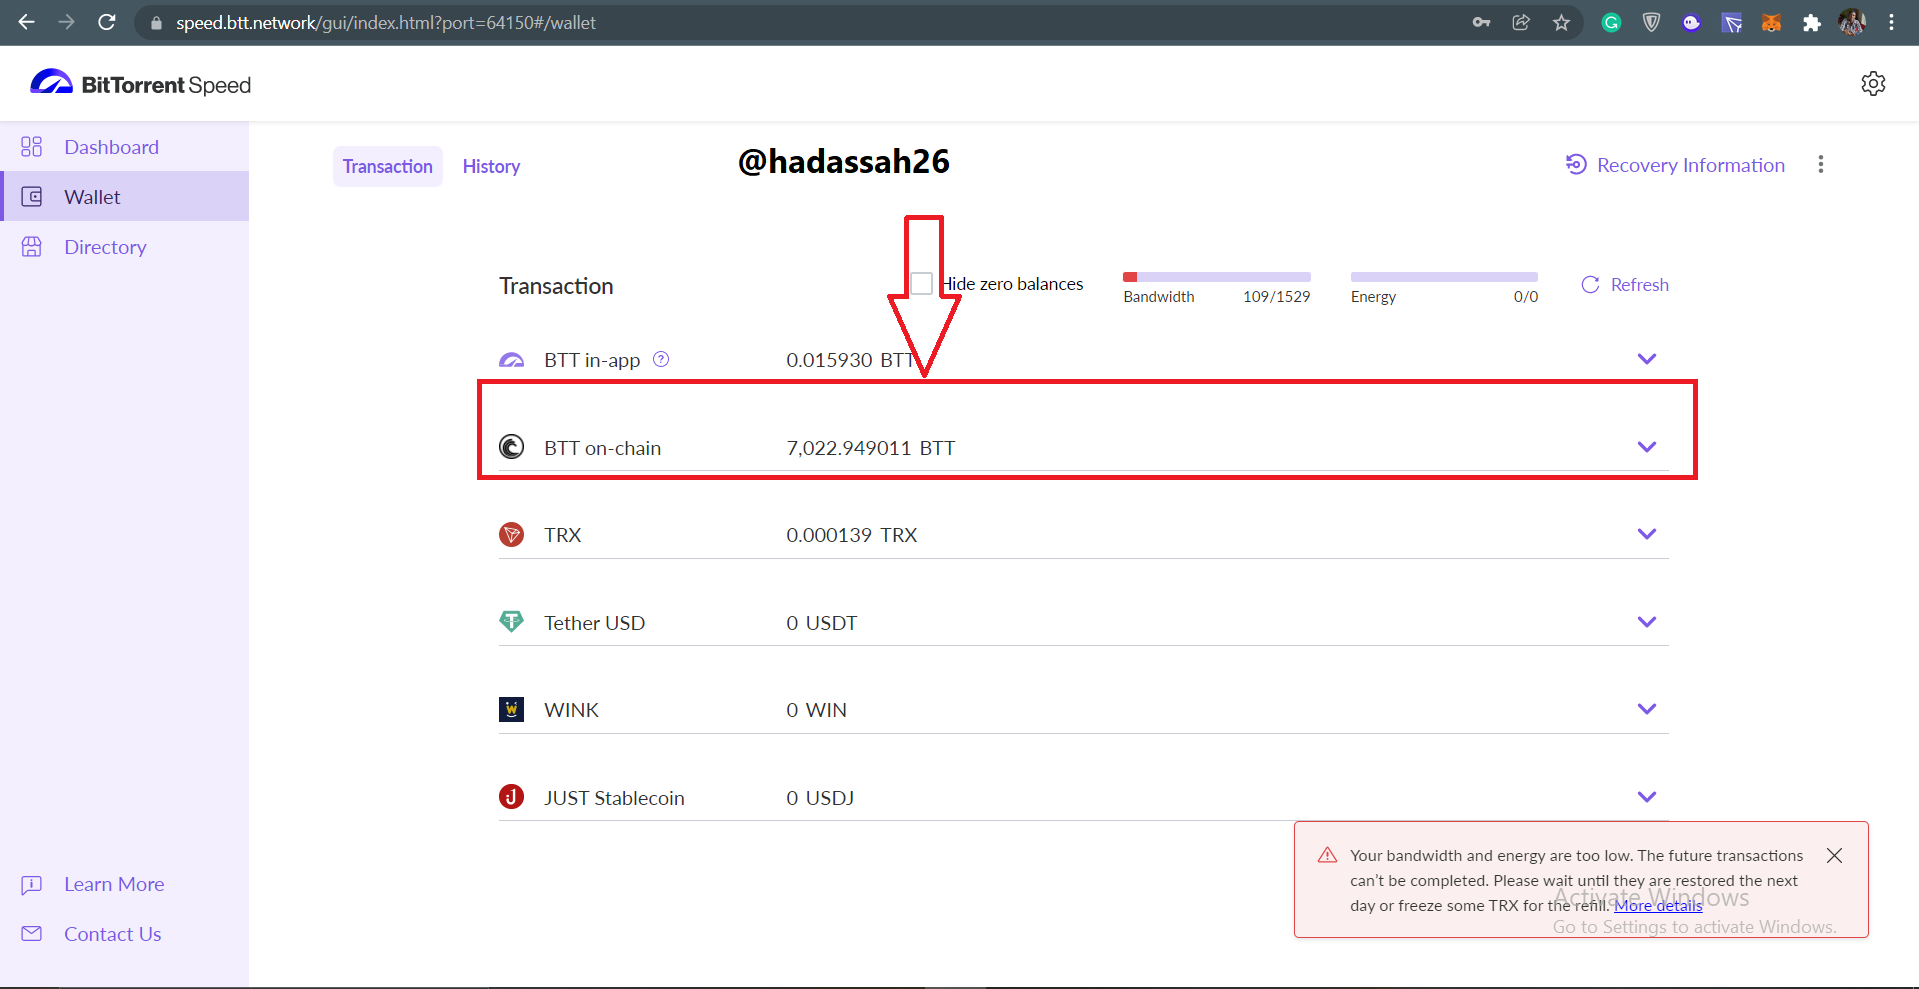Click the share page icon in address bar
Viewport: 1919px width, 989px height.
point(1521,22)
